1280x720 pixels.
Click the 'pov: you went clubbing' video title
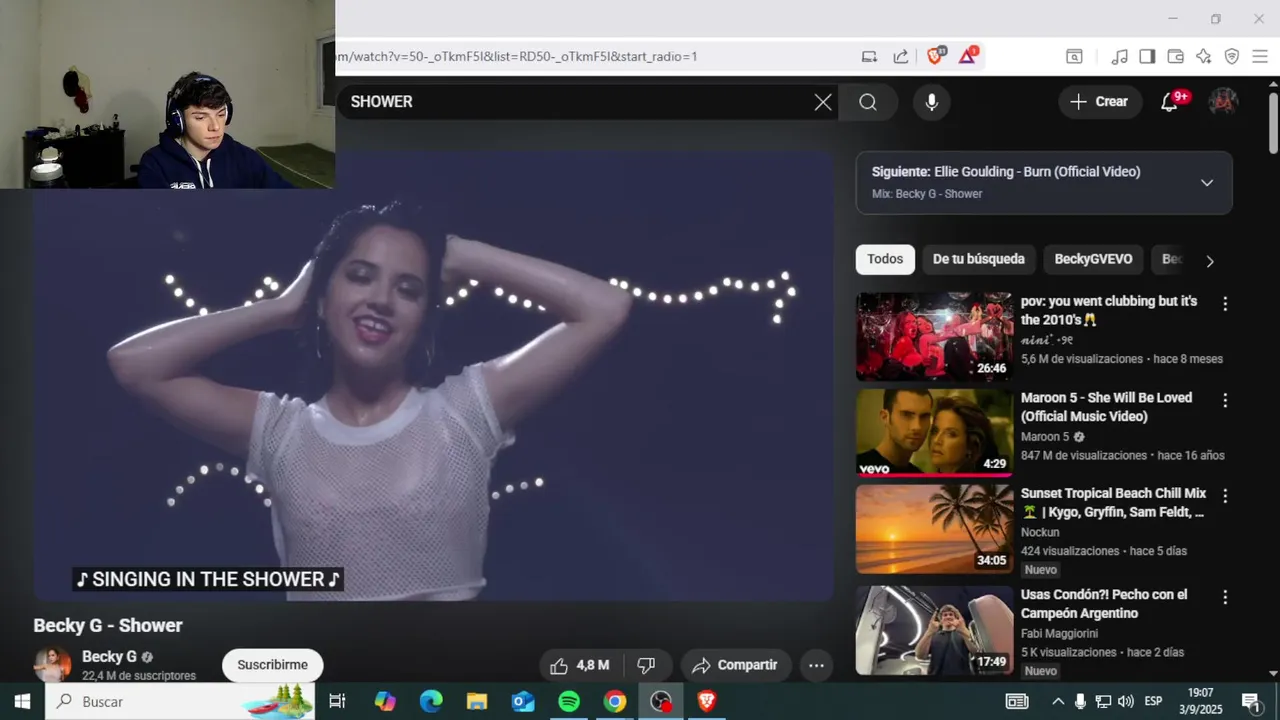pos(1109,310)
